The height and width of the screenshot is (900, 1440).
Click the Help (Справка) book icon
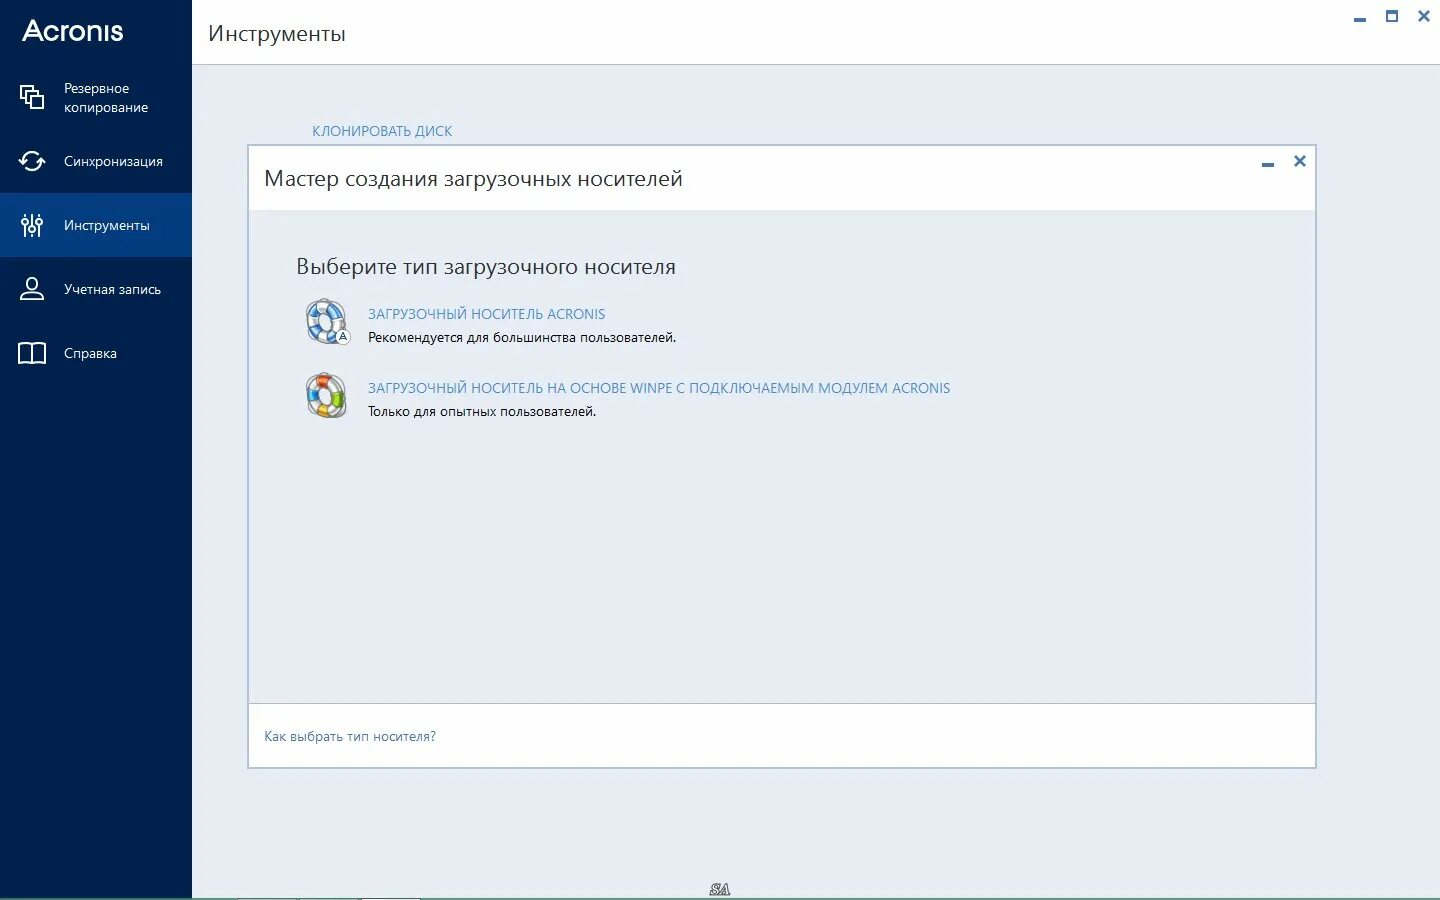(x=32, y=353)
